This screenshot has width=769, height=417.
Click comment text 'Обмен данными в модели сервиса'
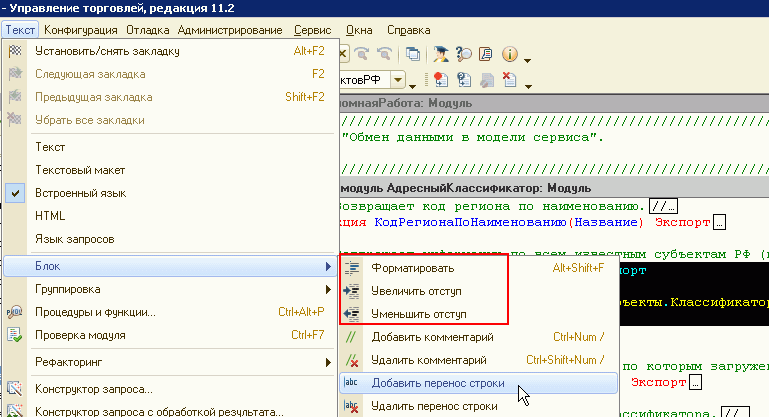[x=472, y=137]
